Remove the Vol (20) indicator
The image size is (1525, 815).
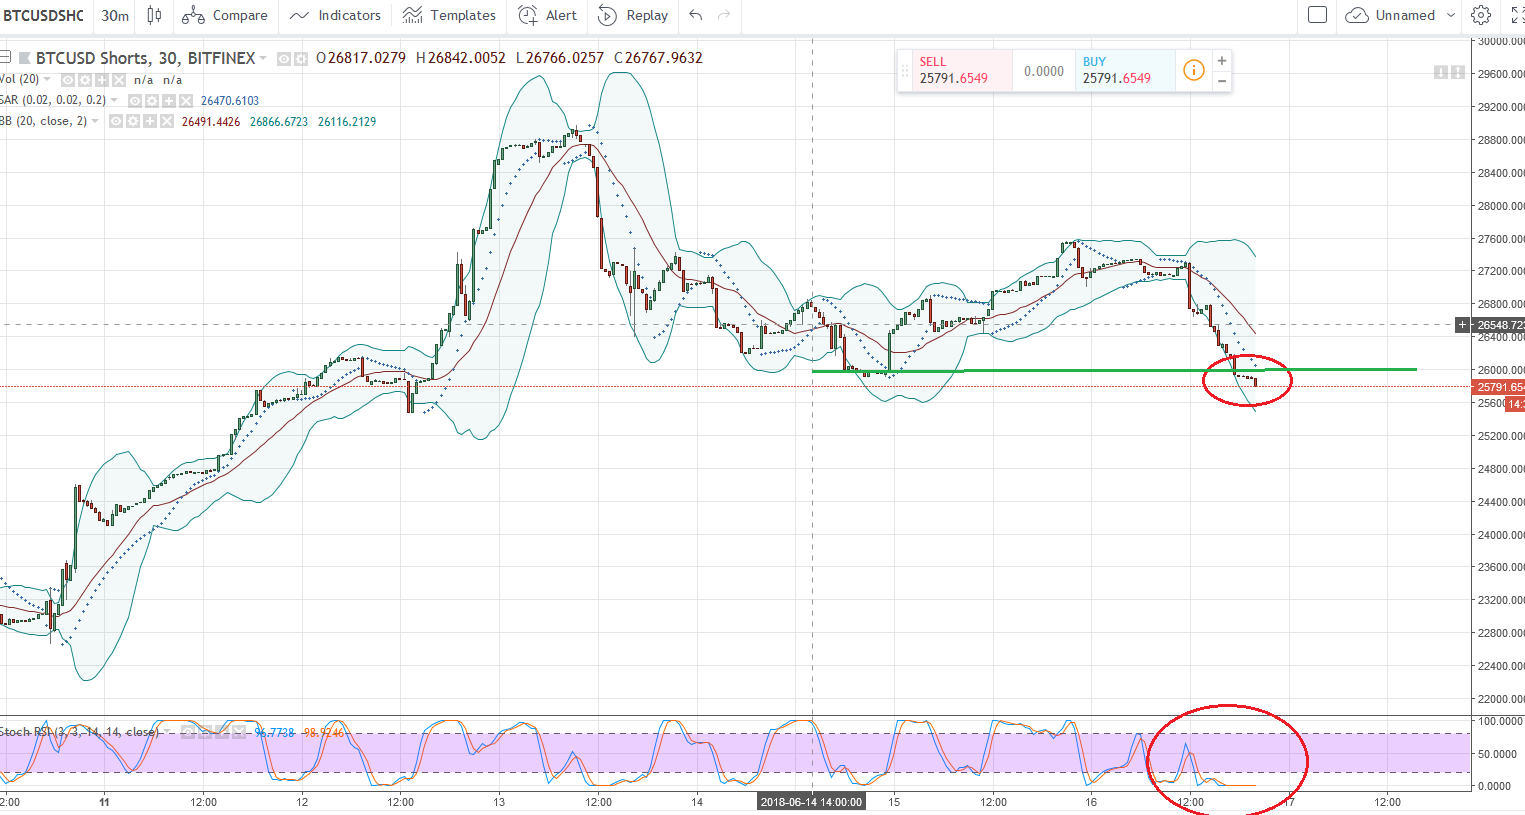pos(119,80)
